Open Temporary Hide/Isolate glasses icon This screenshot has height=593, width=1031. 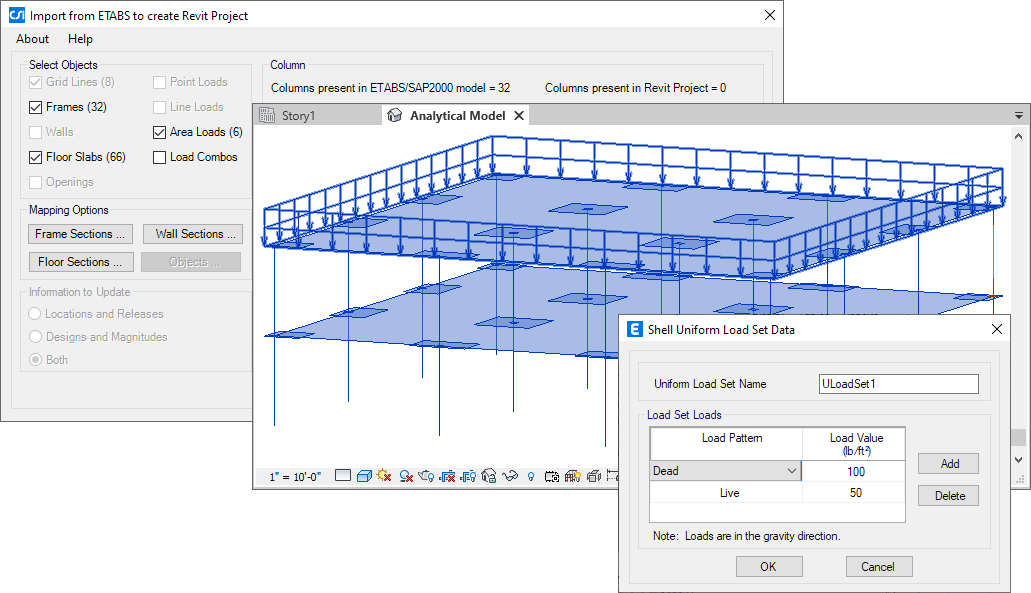click(510, 476)
